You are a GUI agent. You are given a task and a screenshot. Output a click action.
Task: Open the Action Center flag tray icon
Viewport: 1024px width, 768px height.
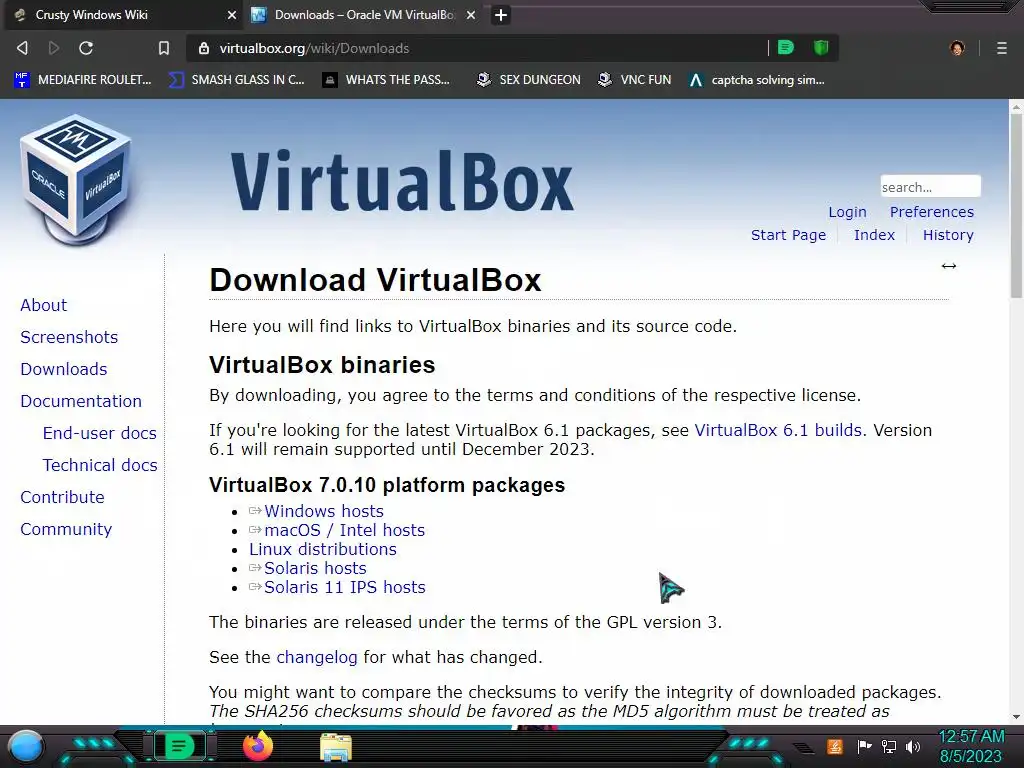tap(864, 746)
